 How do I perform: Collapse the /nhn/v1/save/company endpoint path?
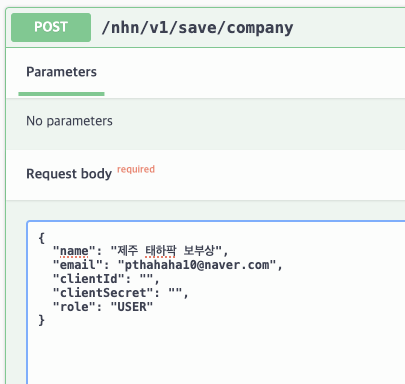click(x=197, y=28)
